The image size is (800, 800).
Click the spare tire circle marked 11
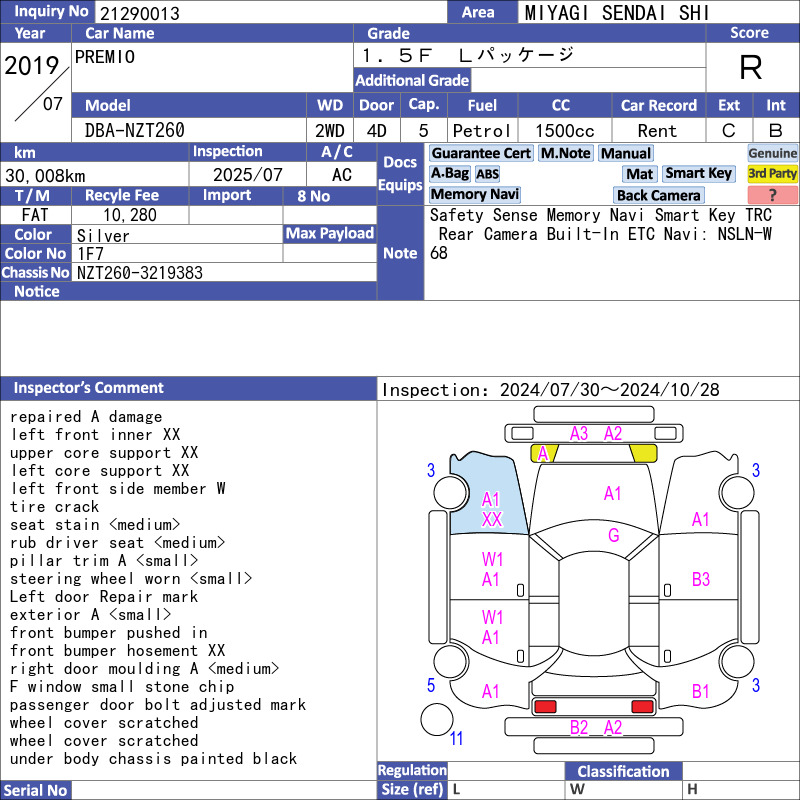tap(437, 719)
